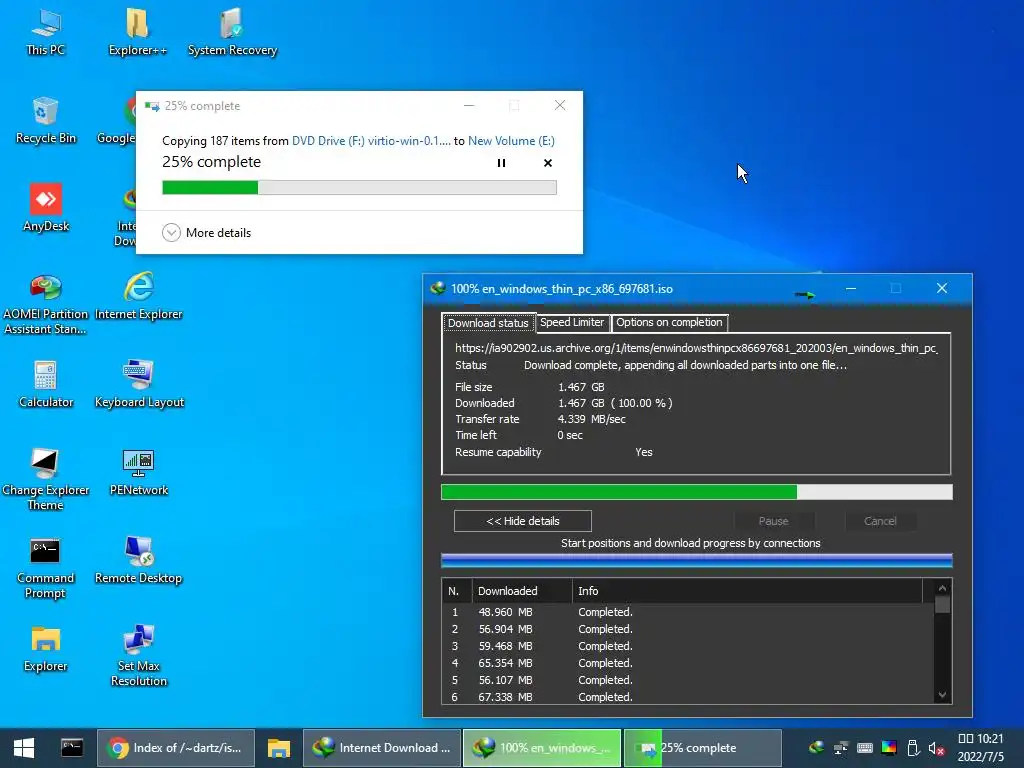Viewport: 1024px width, 768px height.
Task: Open the Calculator desktop shortcut
Action: pyautogui.click(x=46, y=384)
